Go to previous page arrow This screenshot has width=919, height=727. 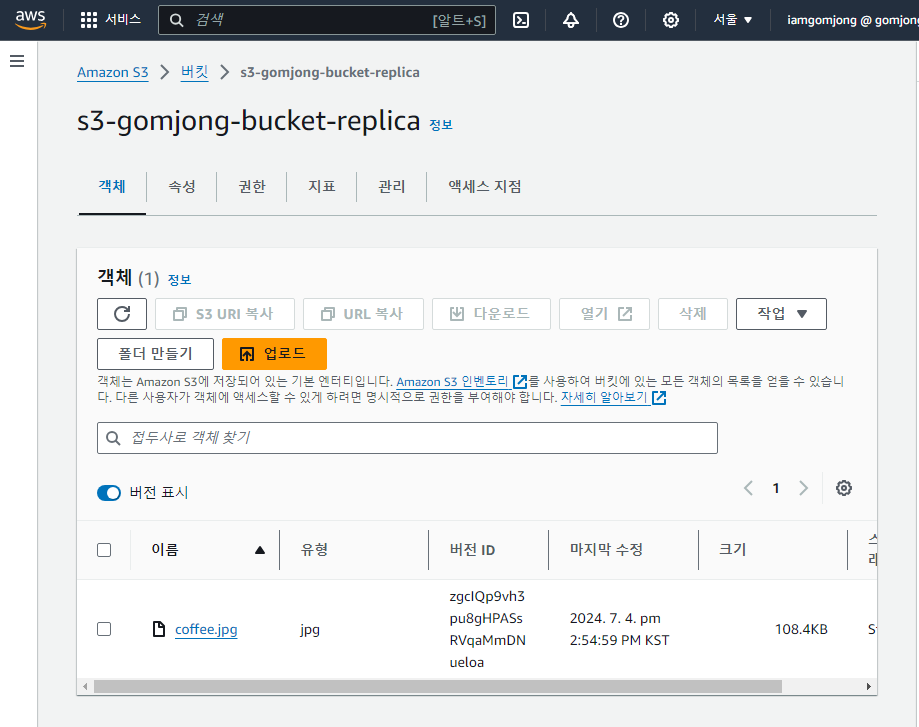pyautogui.click(x=748, y=488)
